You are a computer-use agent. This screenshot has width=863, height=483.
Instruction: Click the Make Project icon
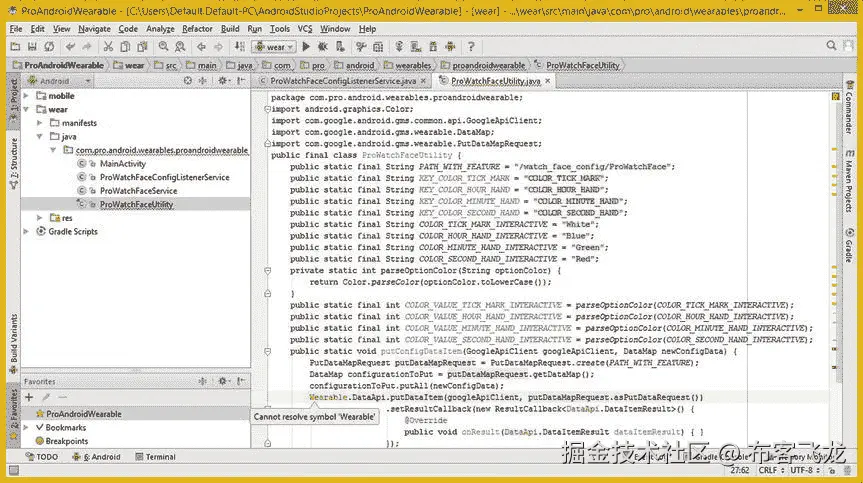coord(239,47)
